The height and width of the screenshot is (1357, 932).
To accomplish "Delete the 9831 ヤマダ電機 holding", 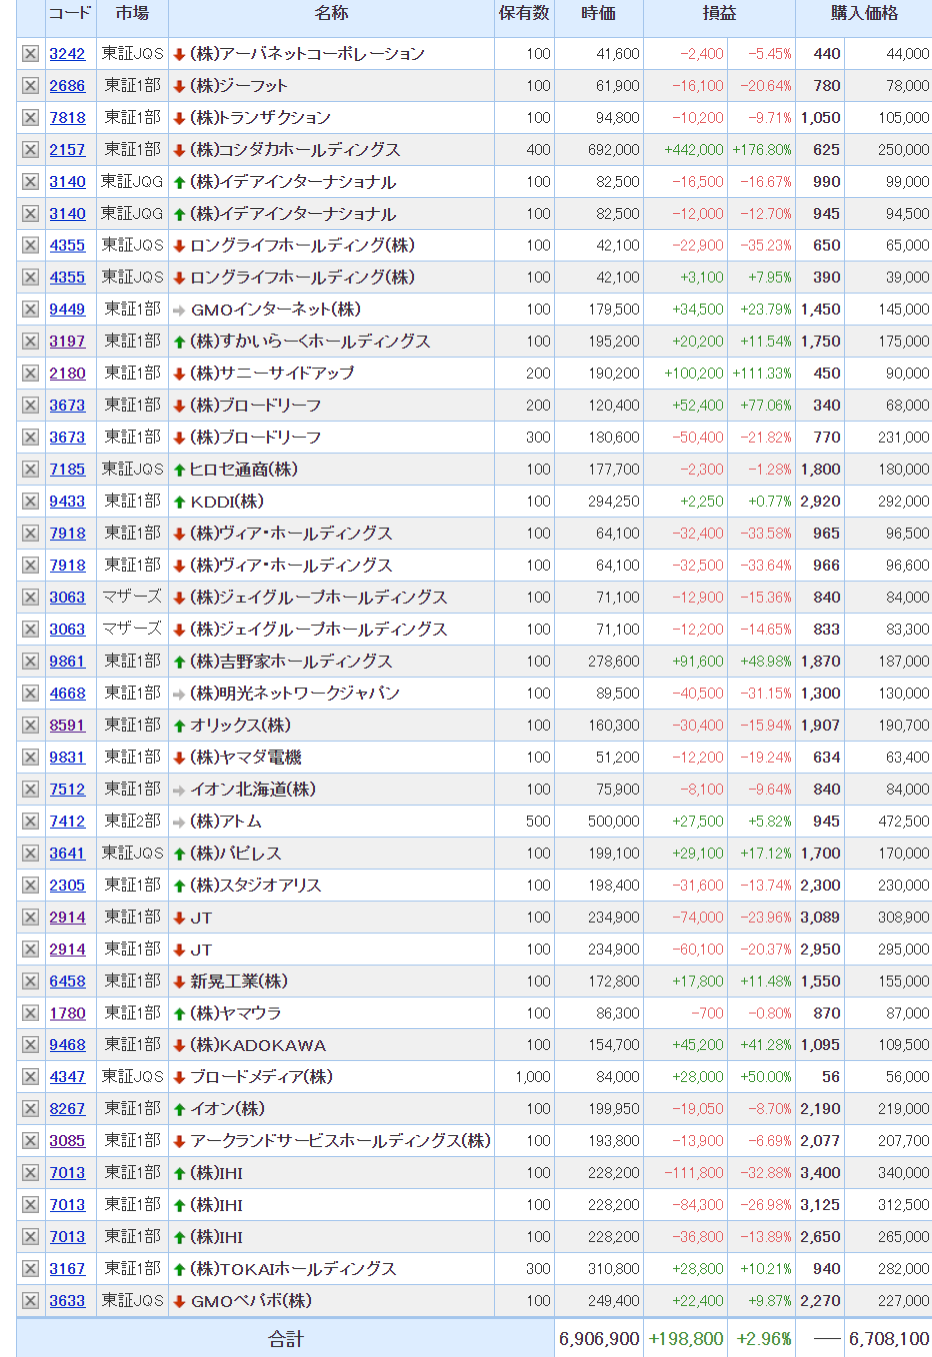I will click(30, 758).
